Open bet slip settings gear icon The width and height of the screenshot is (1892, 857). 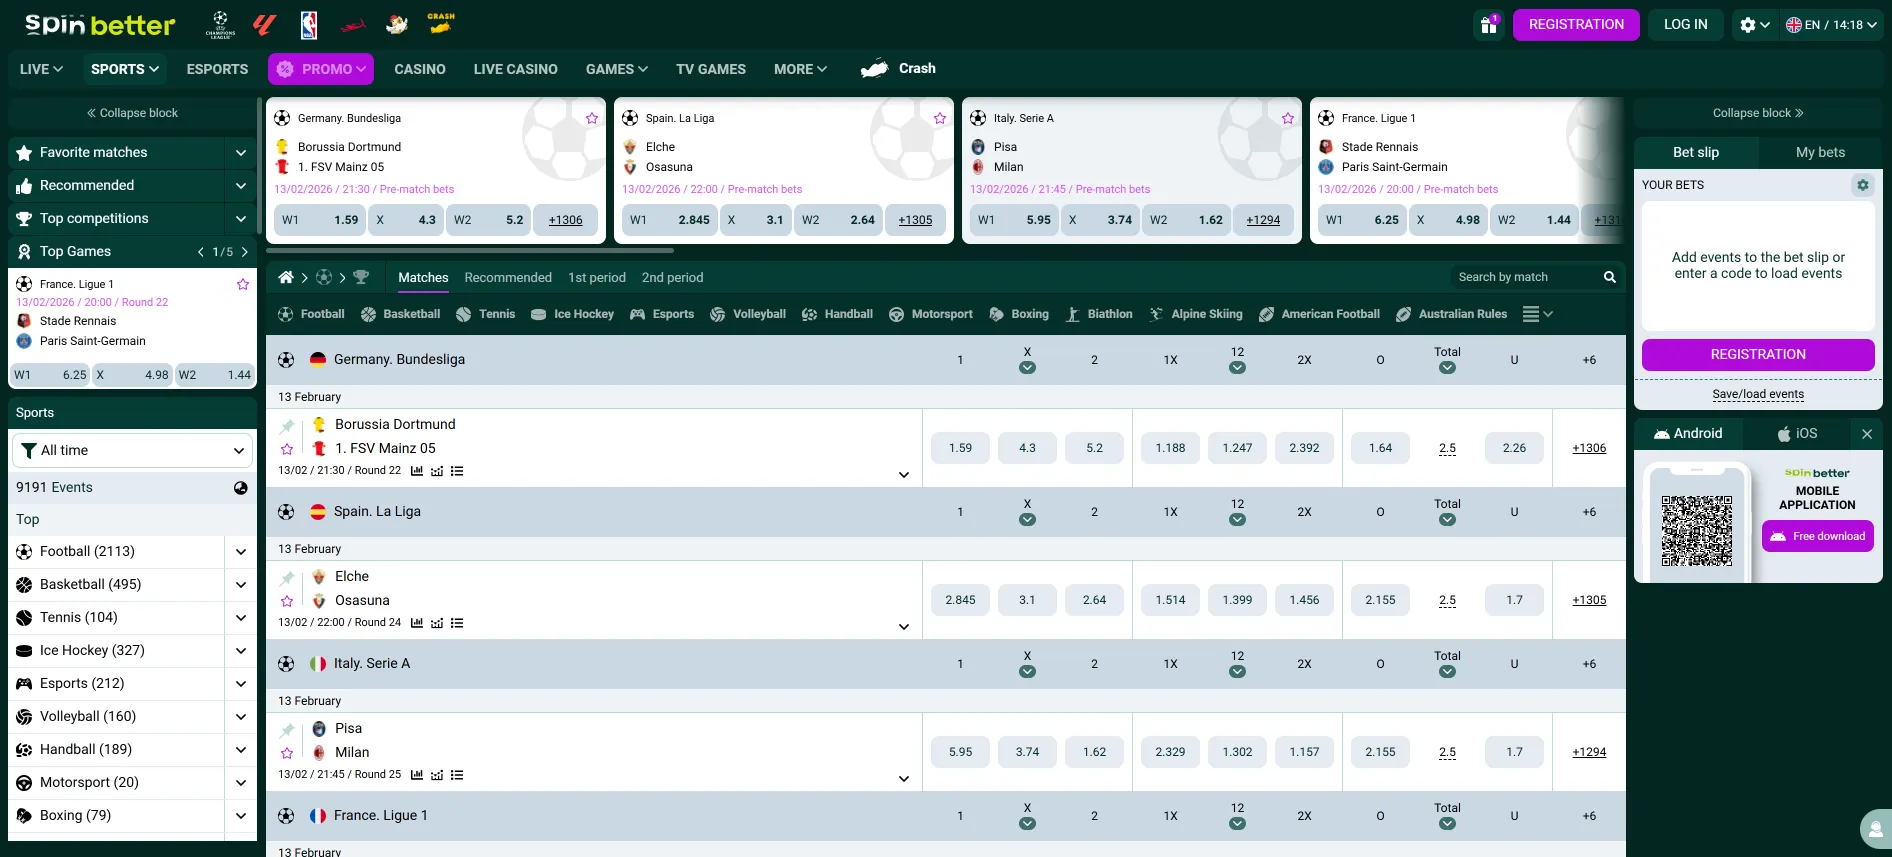click(x=1862, y=185)
